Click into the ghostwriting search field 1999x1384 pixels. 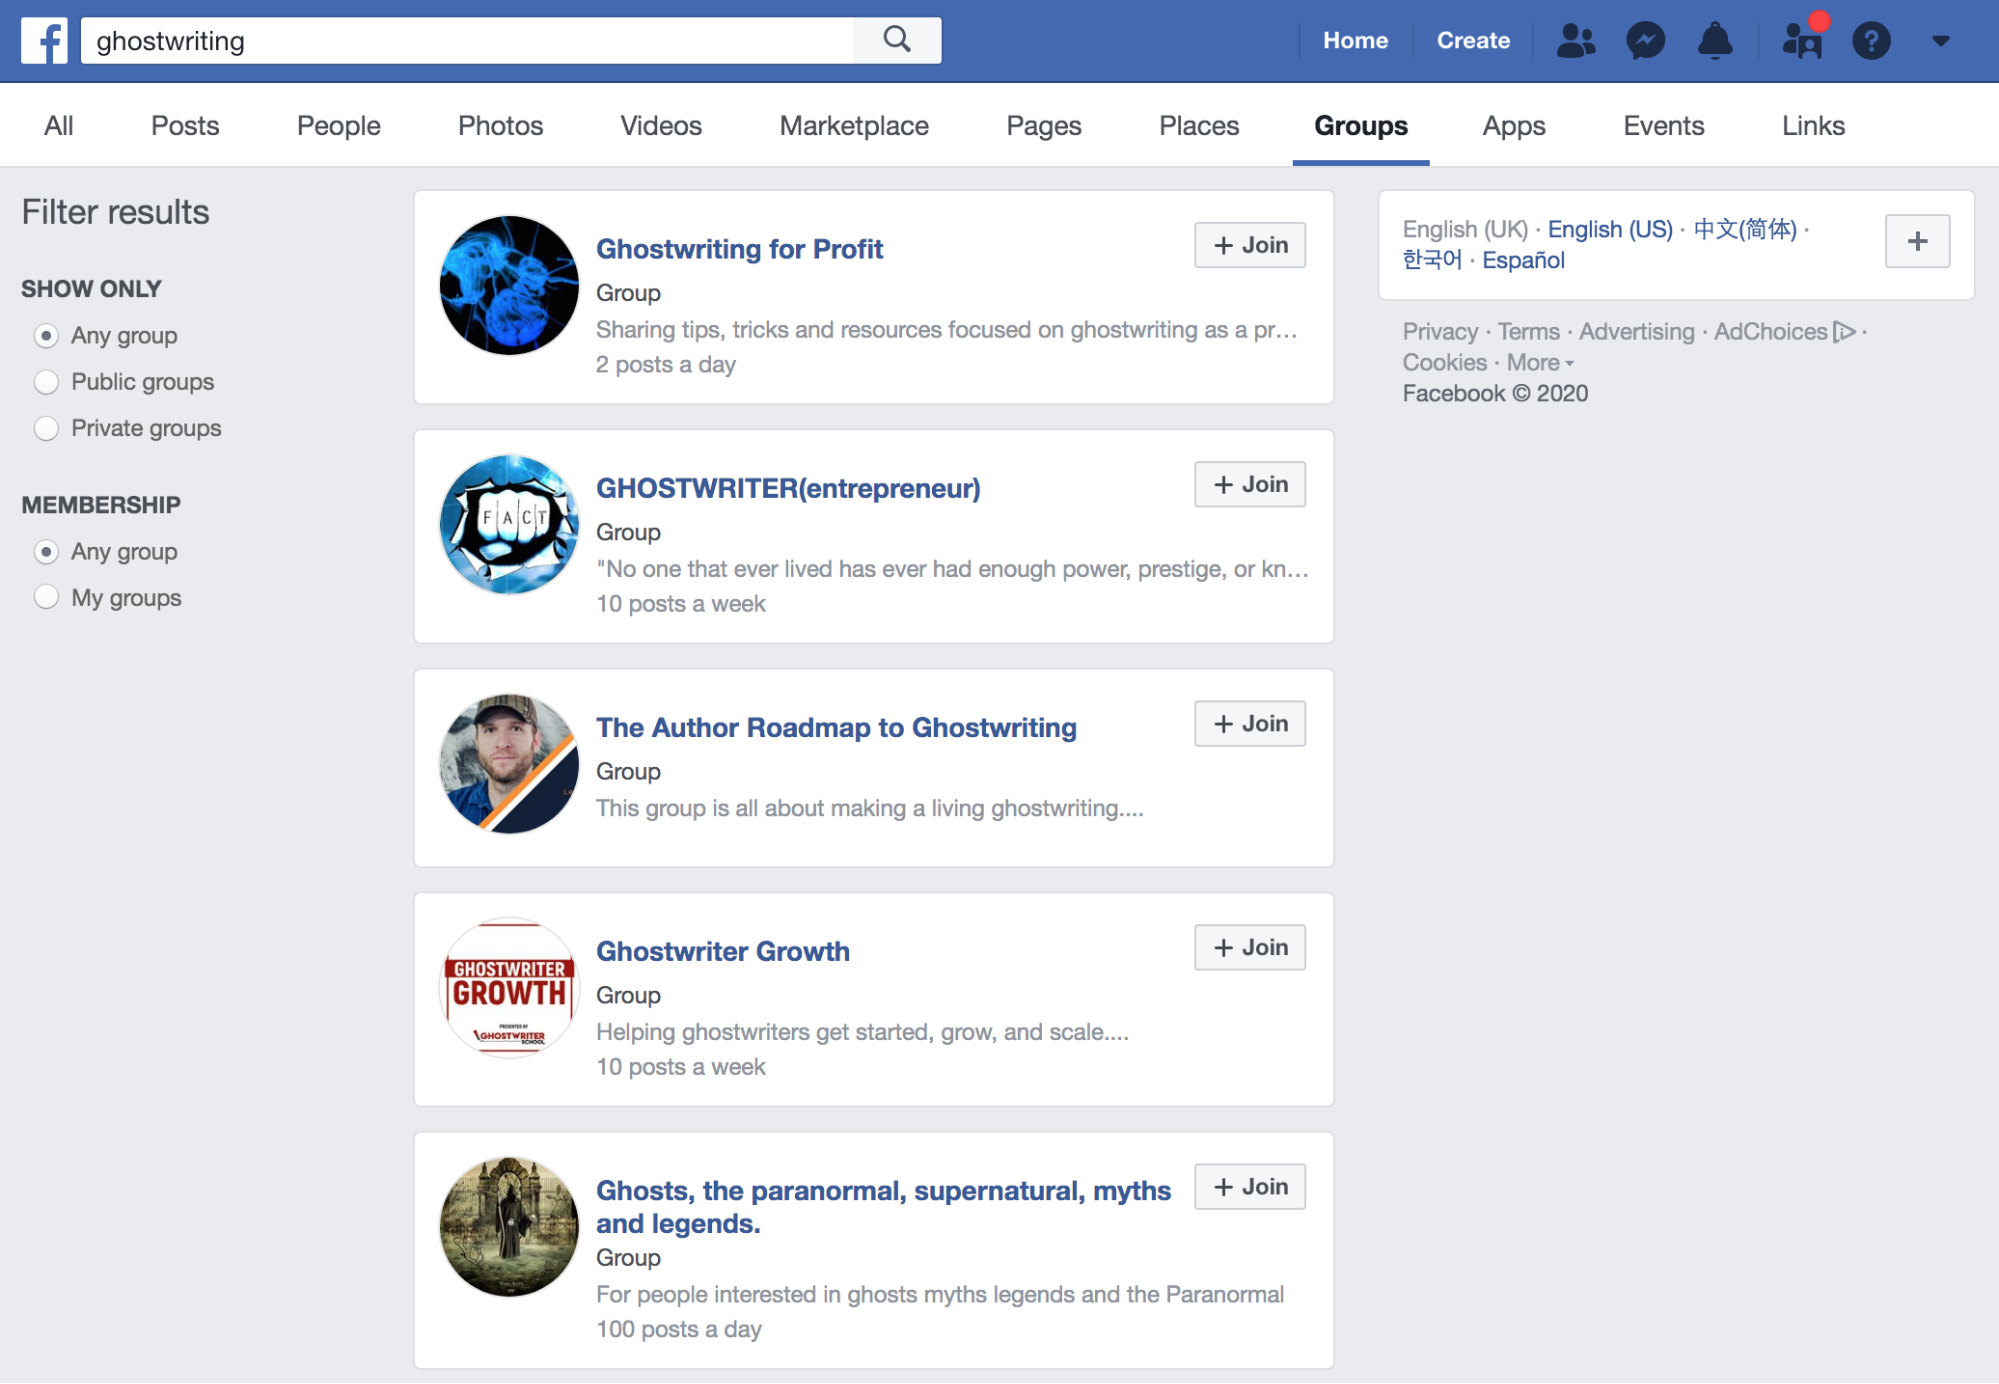pos(467,40)
